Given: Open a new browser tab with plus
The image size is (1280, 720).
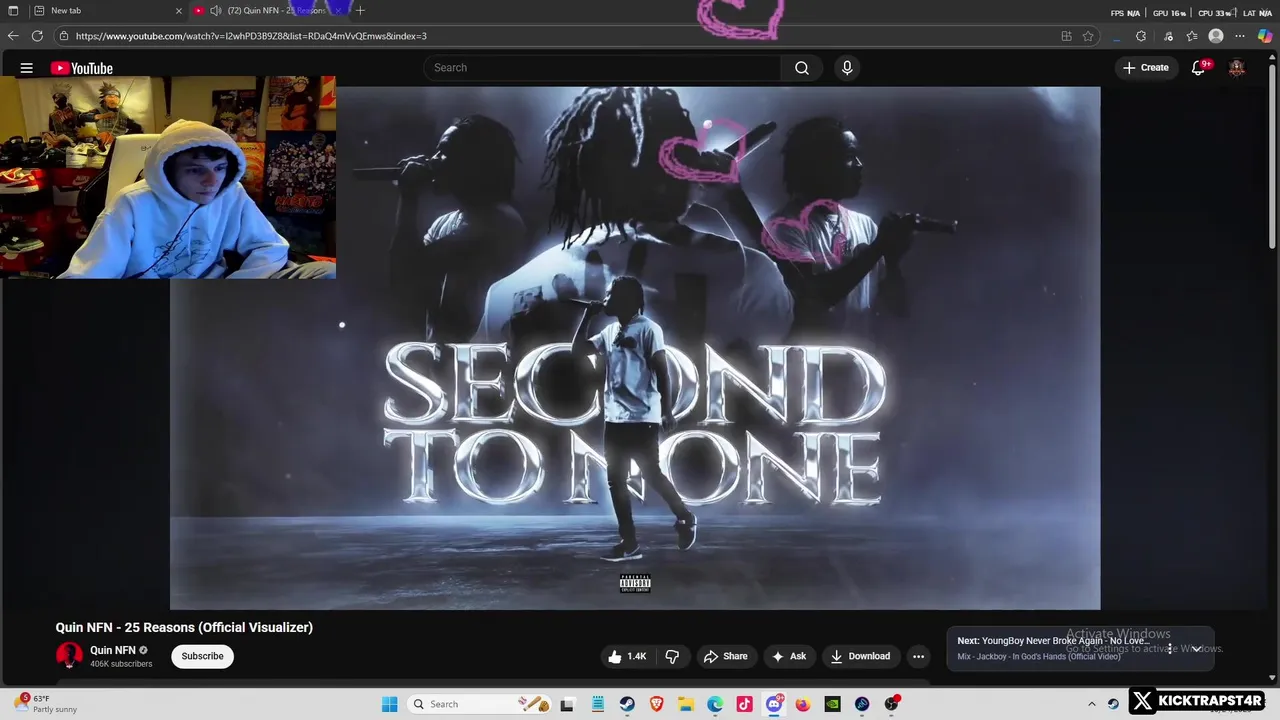Looking at the screenshot, I should (x=360, y=11).
